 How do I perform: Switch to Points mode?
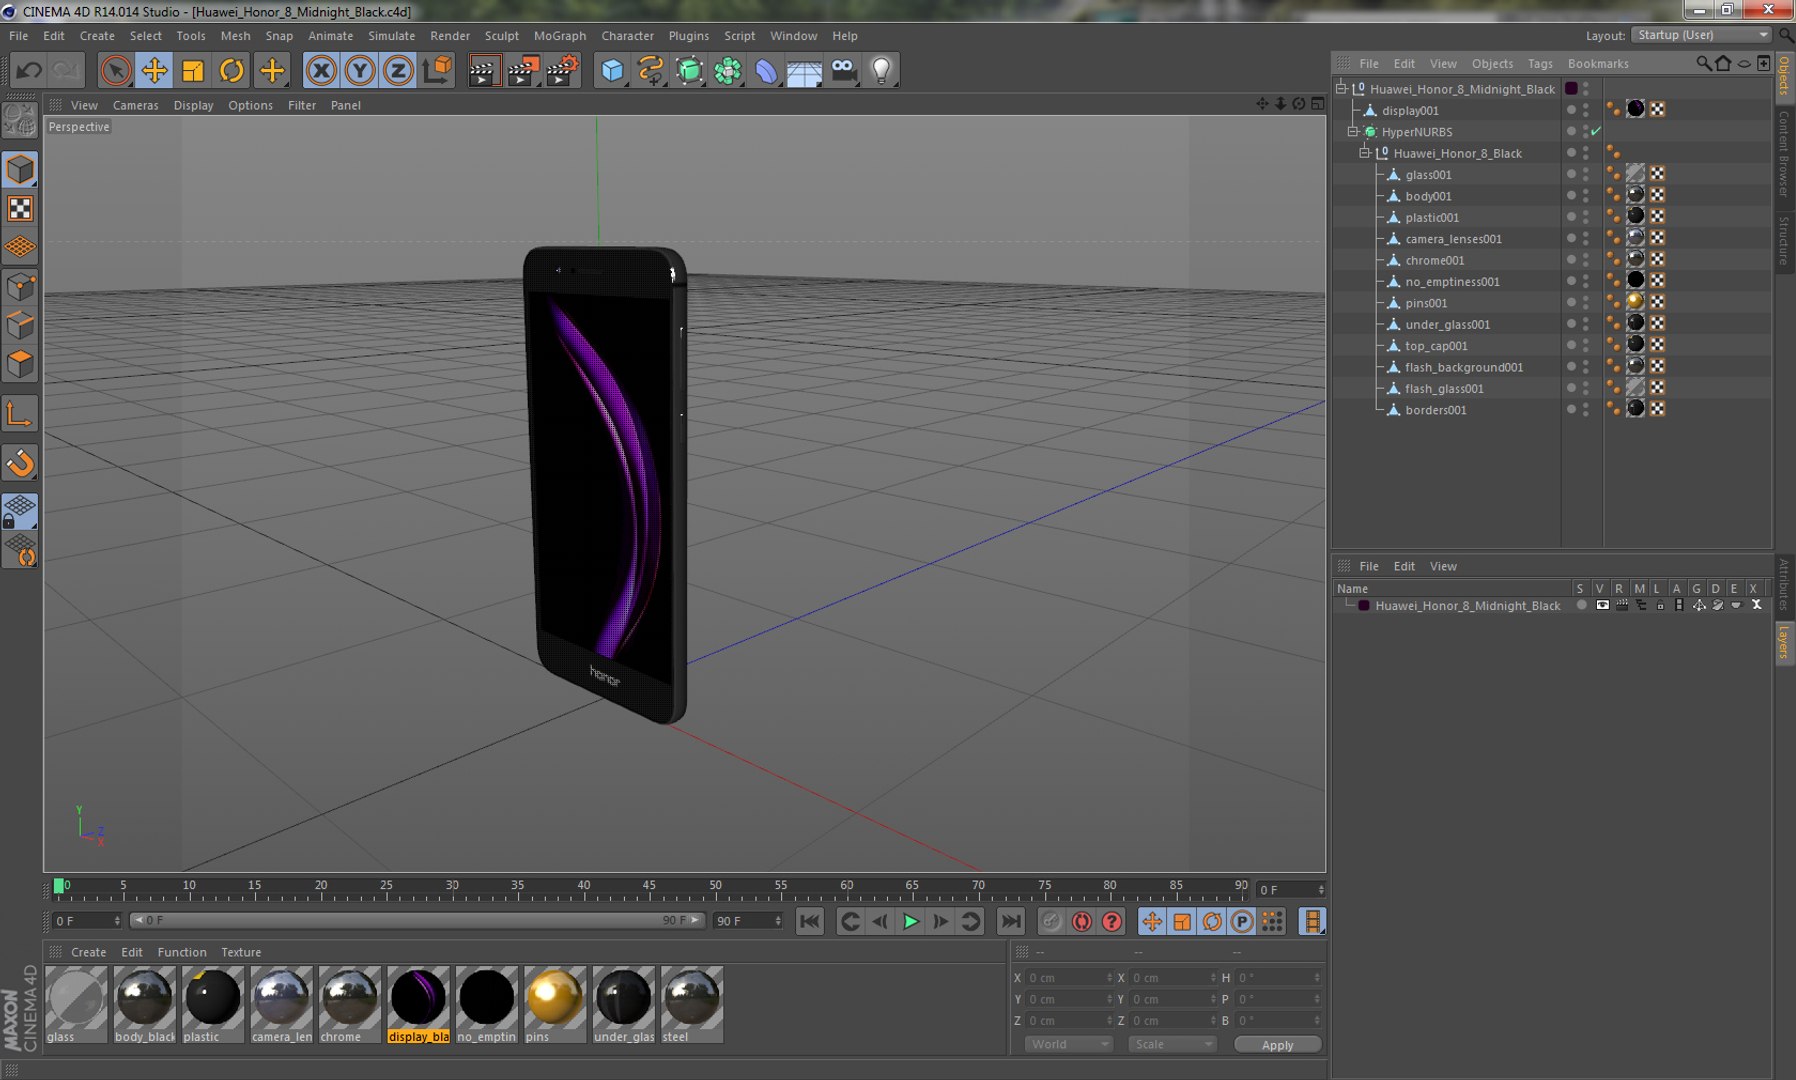[x=20, y=287]
